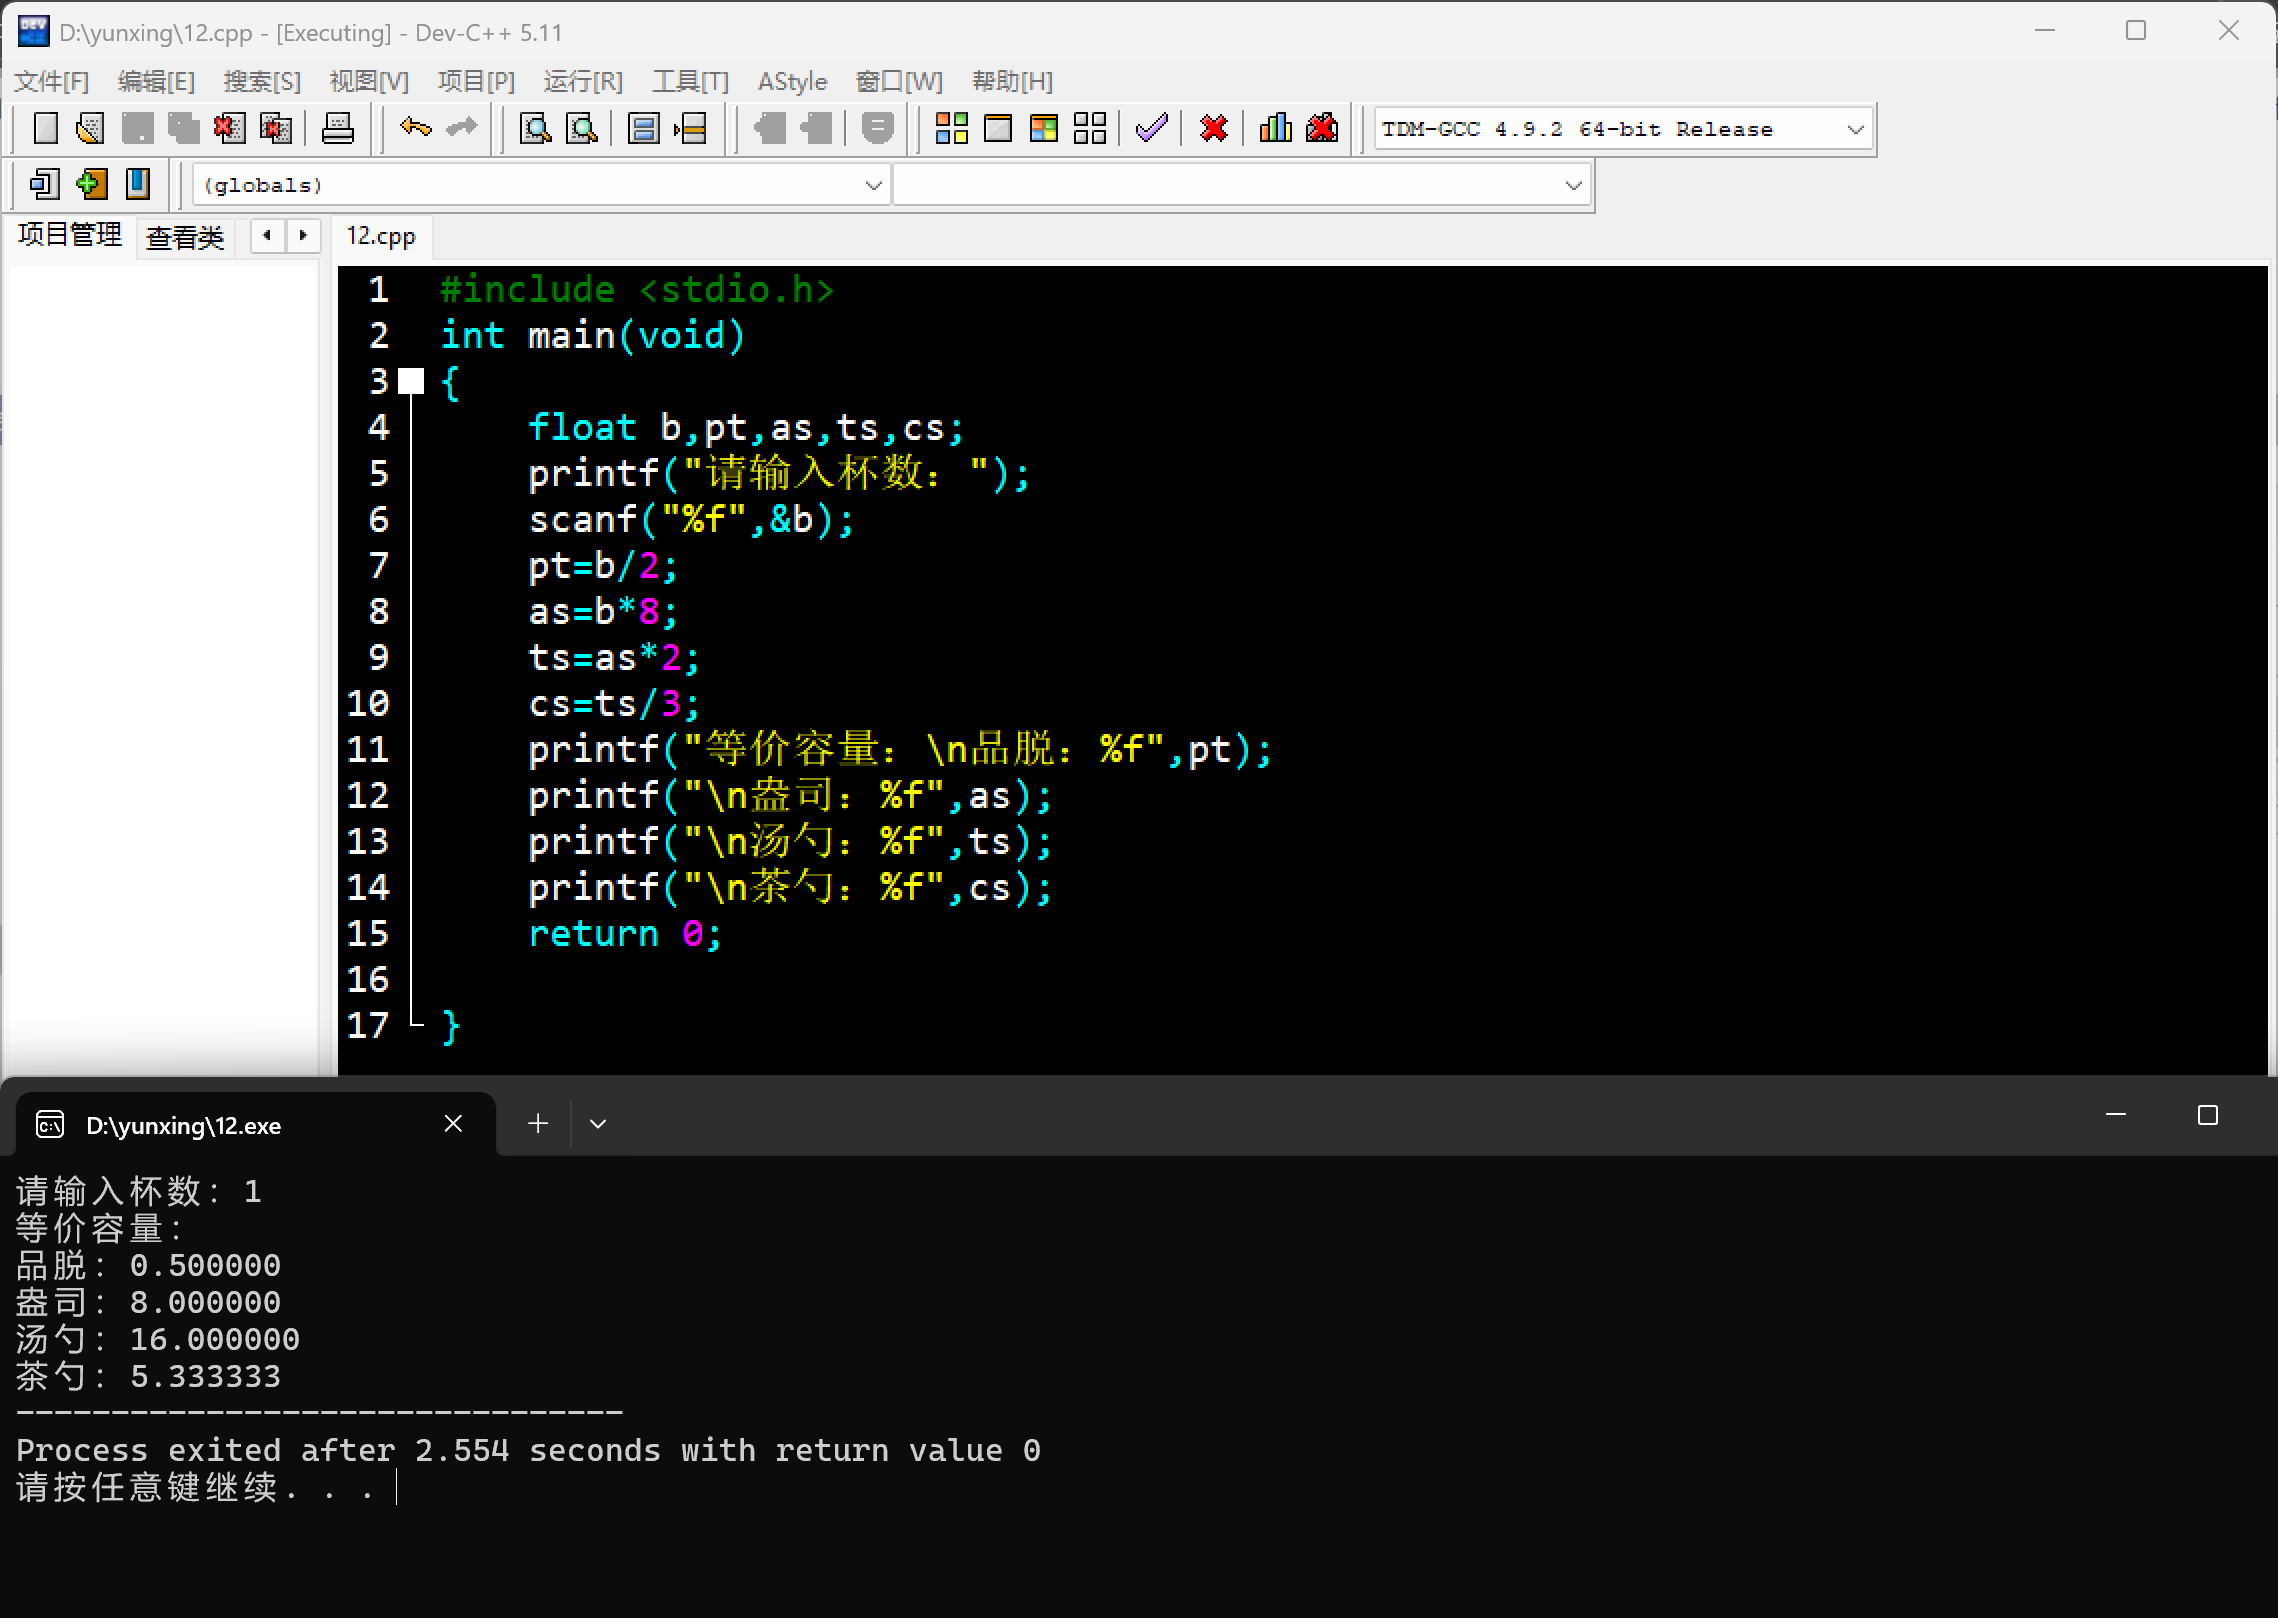Click the Find magnifier icon

tap(536, 128)
